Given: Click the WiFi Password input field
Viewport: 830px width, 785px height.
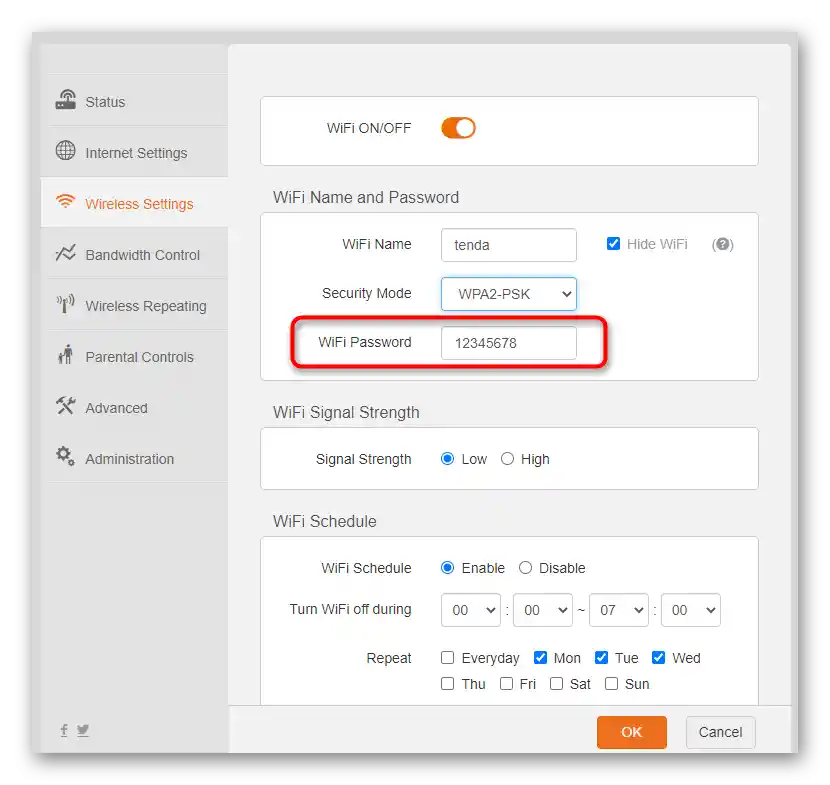Looking at the screenshot, I should tap(509, 343).
